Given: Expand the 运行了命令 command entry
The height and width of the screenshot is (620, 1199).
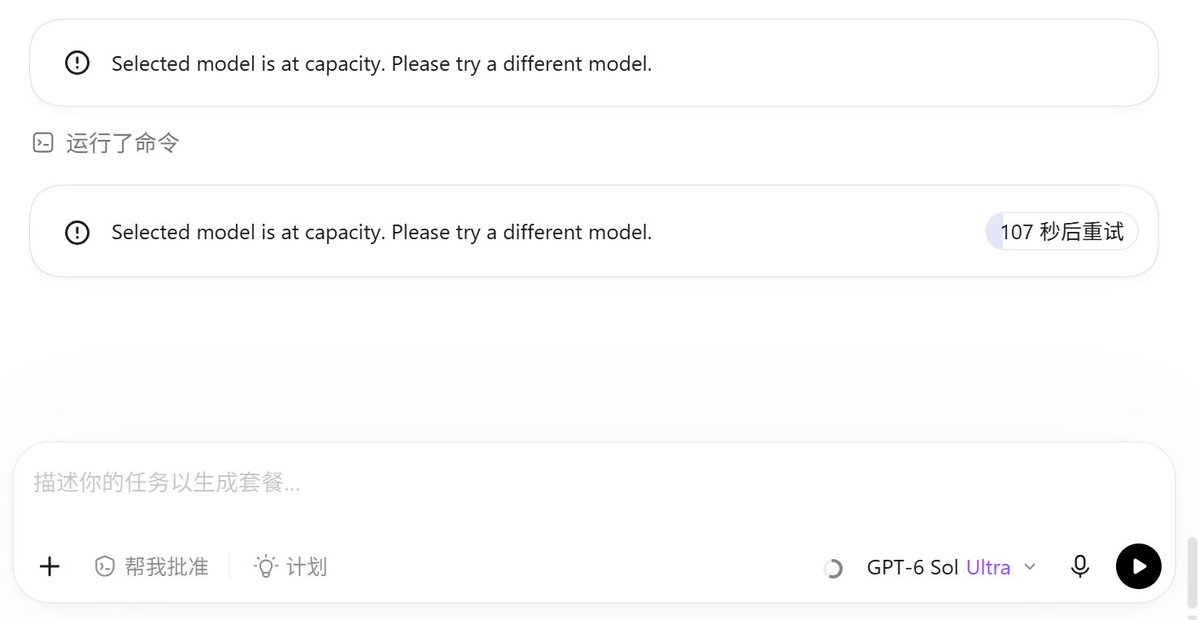Looking at the screenshot, I should coord(106,143).
